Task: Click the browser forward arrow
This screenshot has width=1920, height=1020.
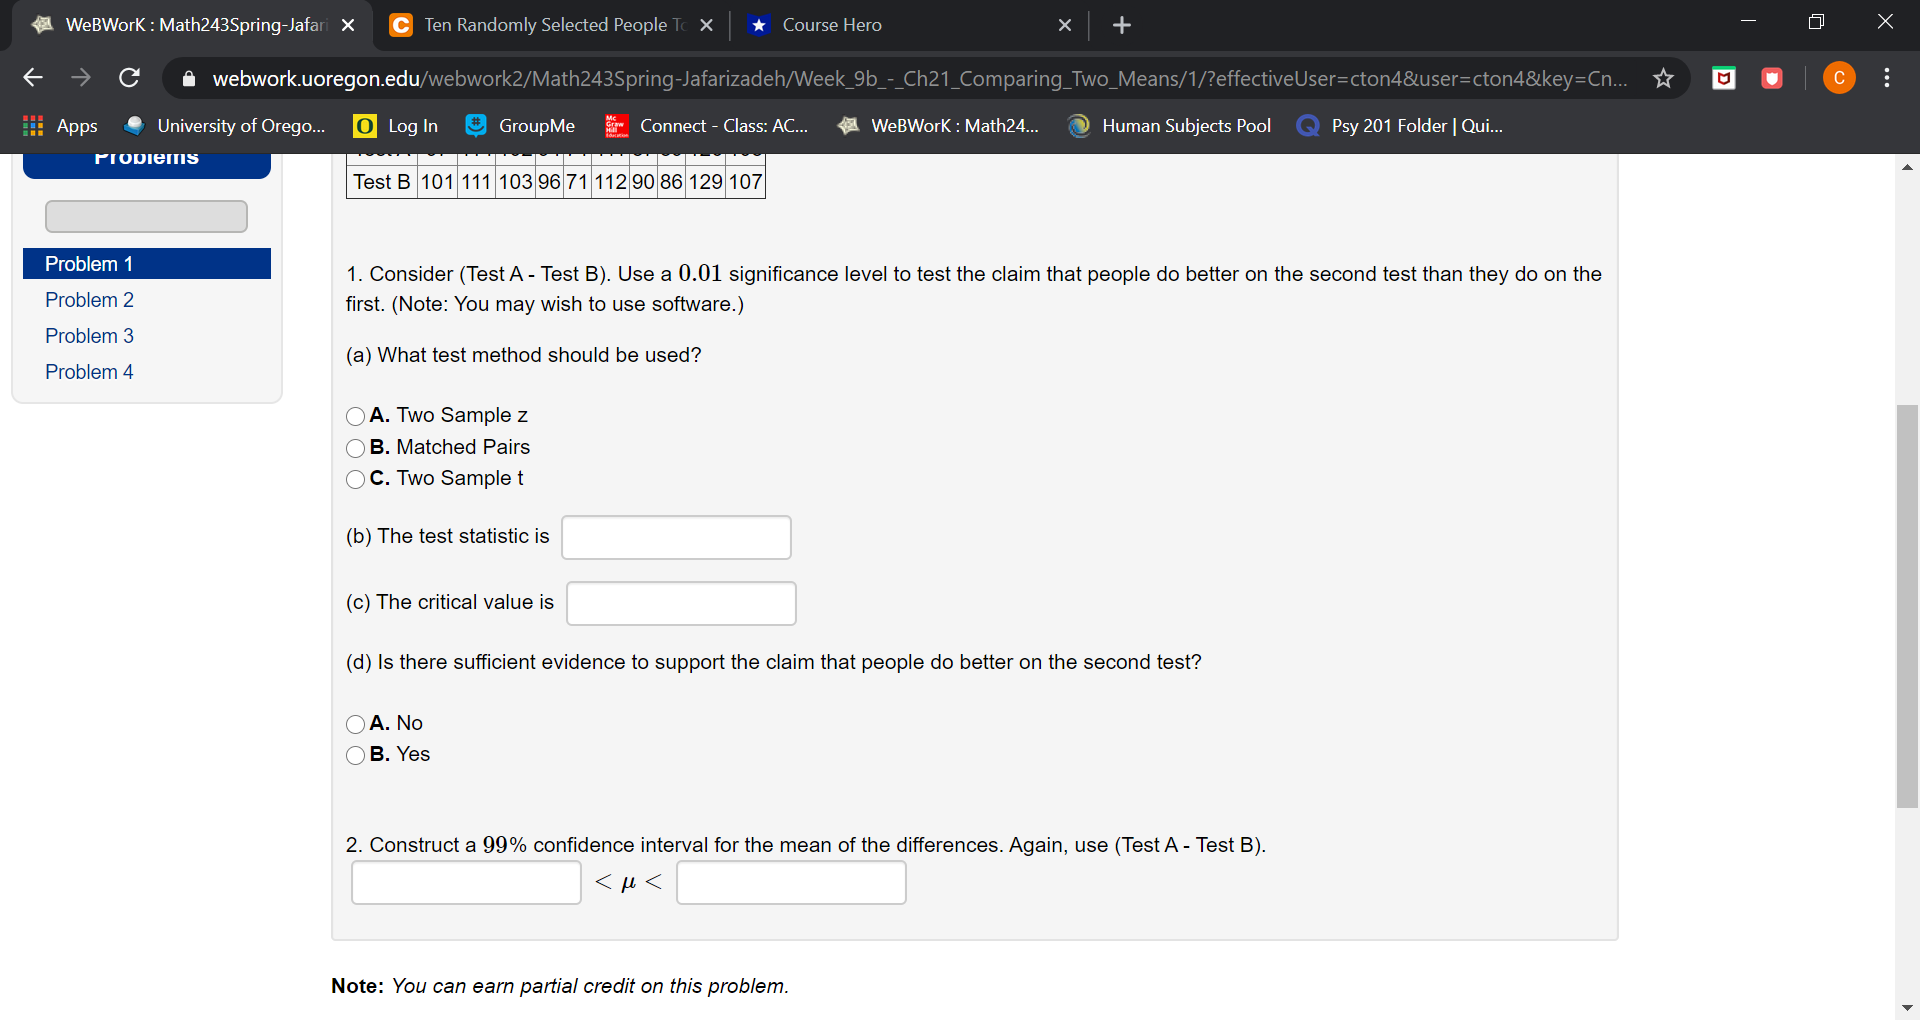Action: [x=81, y=78]
